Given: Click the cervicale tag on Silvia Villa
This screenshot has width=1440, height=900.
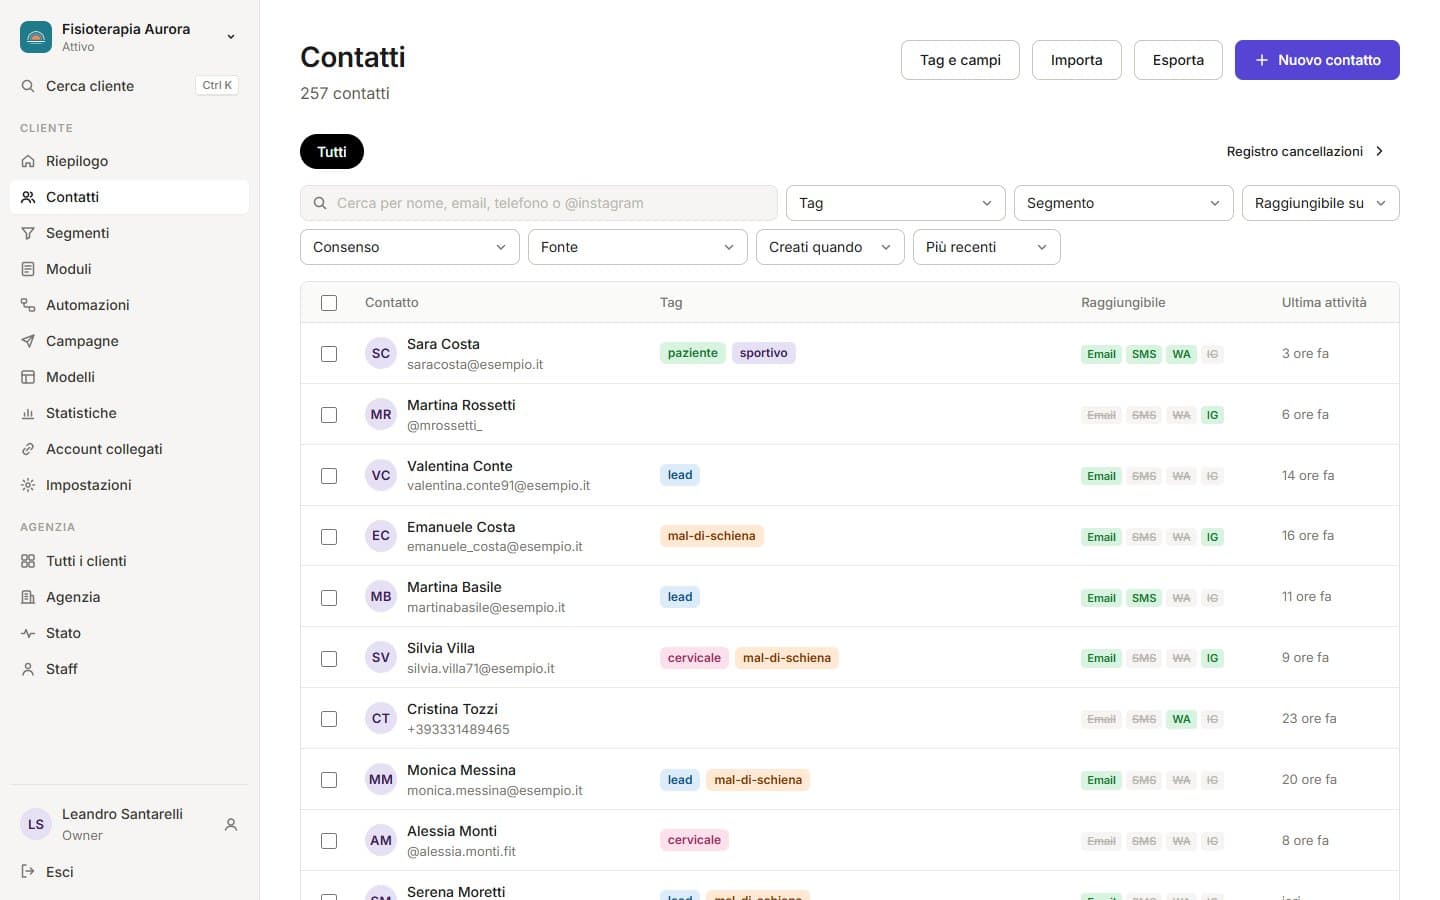Looking at the screenshot, I should (694, 658).
